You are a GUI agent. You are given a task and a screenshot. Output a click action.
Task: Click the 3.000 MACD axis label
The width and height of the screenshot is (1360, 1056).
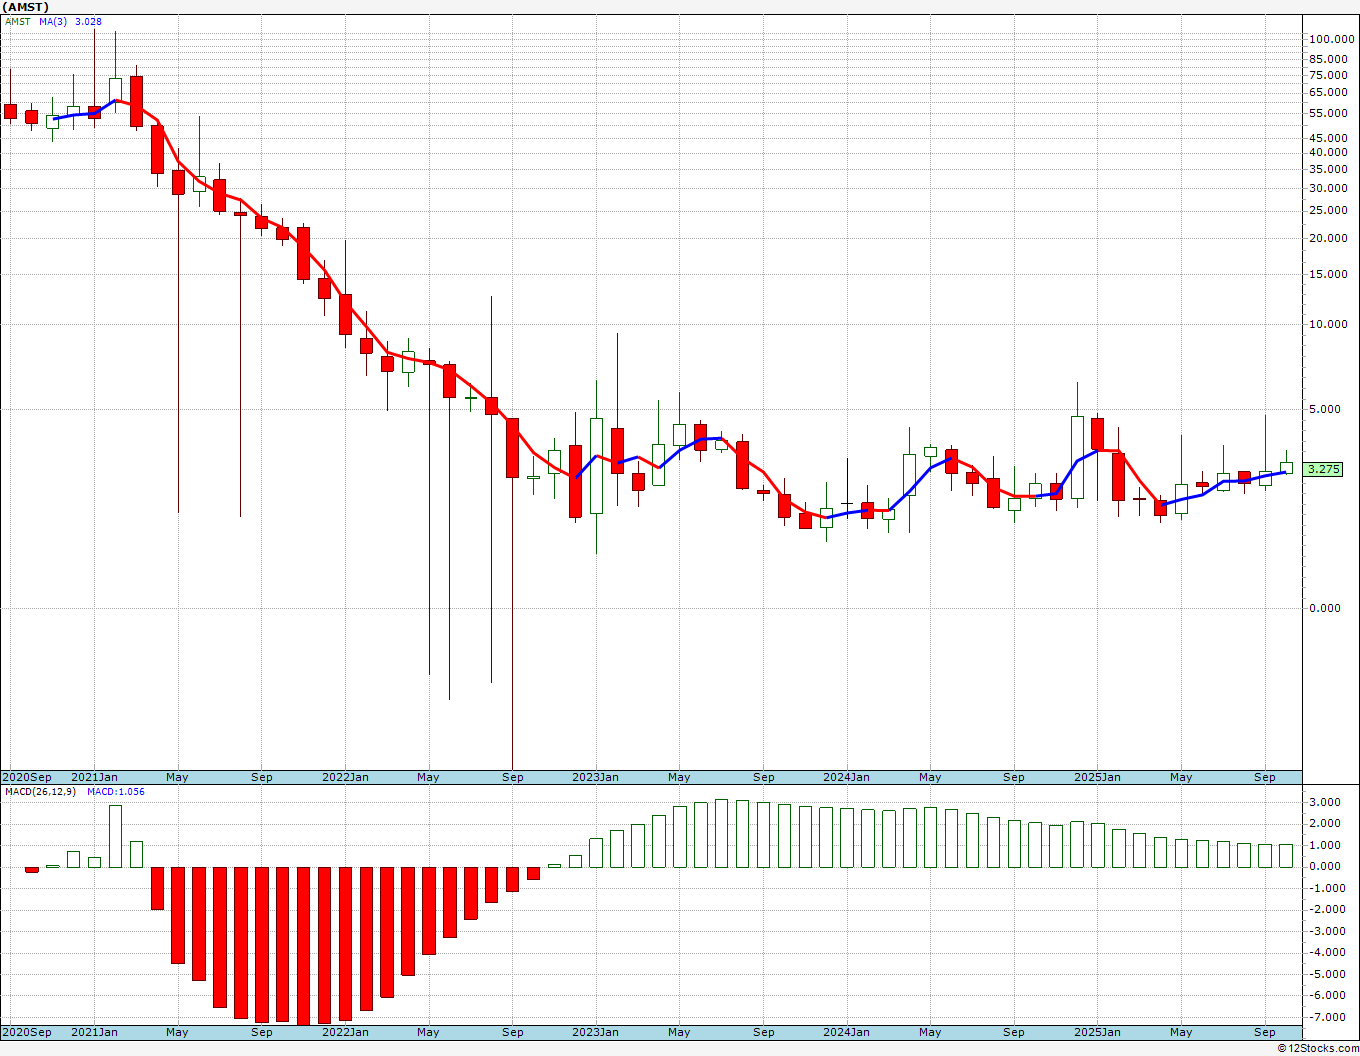[x=1325, y=802]
